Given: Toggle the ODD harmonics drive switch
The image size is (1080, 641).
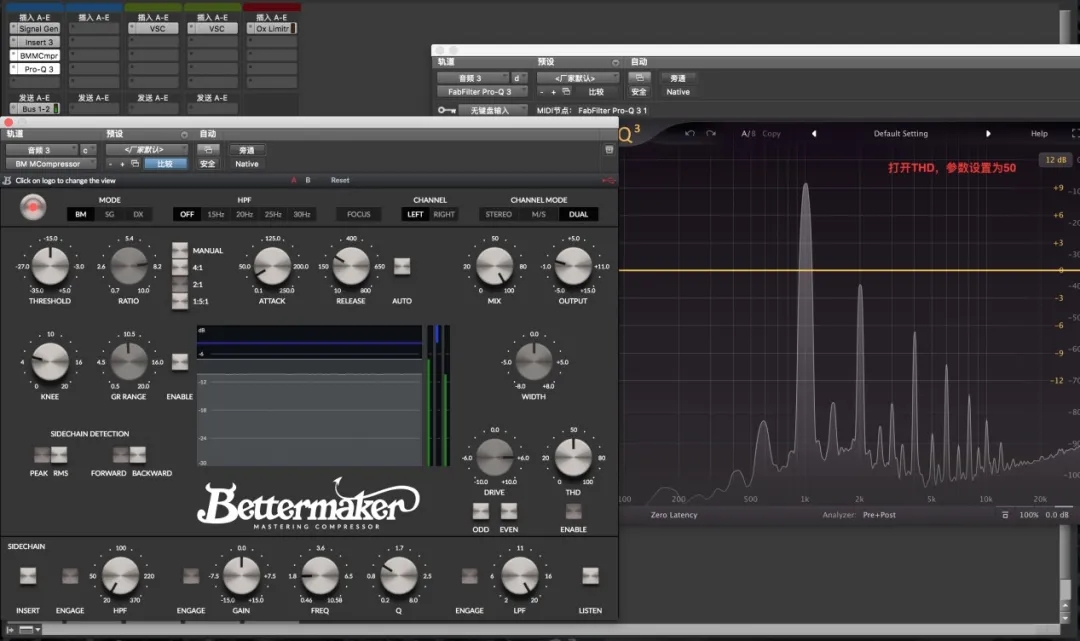Looking at the screenshot, I should (x=481, y=511).
